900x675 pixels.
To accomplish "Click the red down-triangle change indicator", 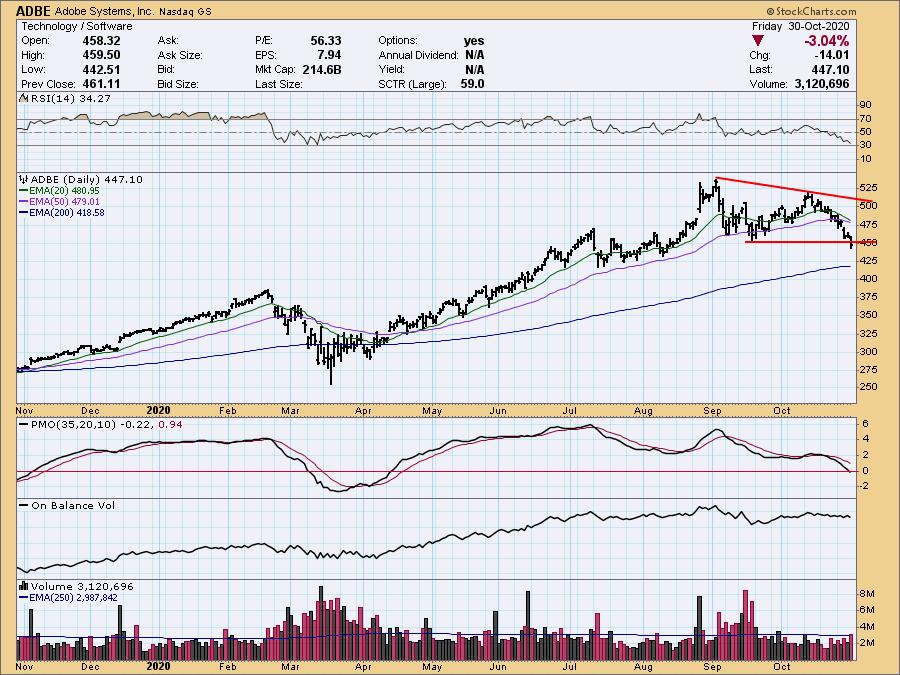I will [x=759, y=41].
